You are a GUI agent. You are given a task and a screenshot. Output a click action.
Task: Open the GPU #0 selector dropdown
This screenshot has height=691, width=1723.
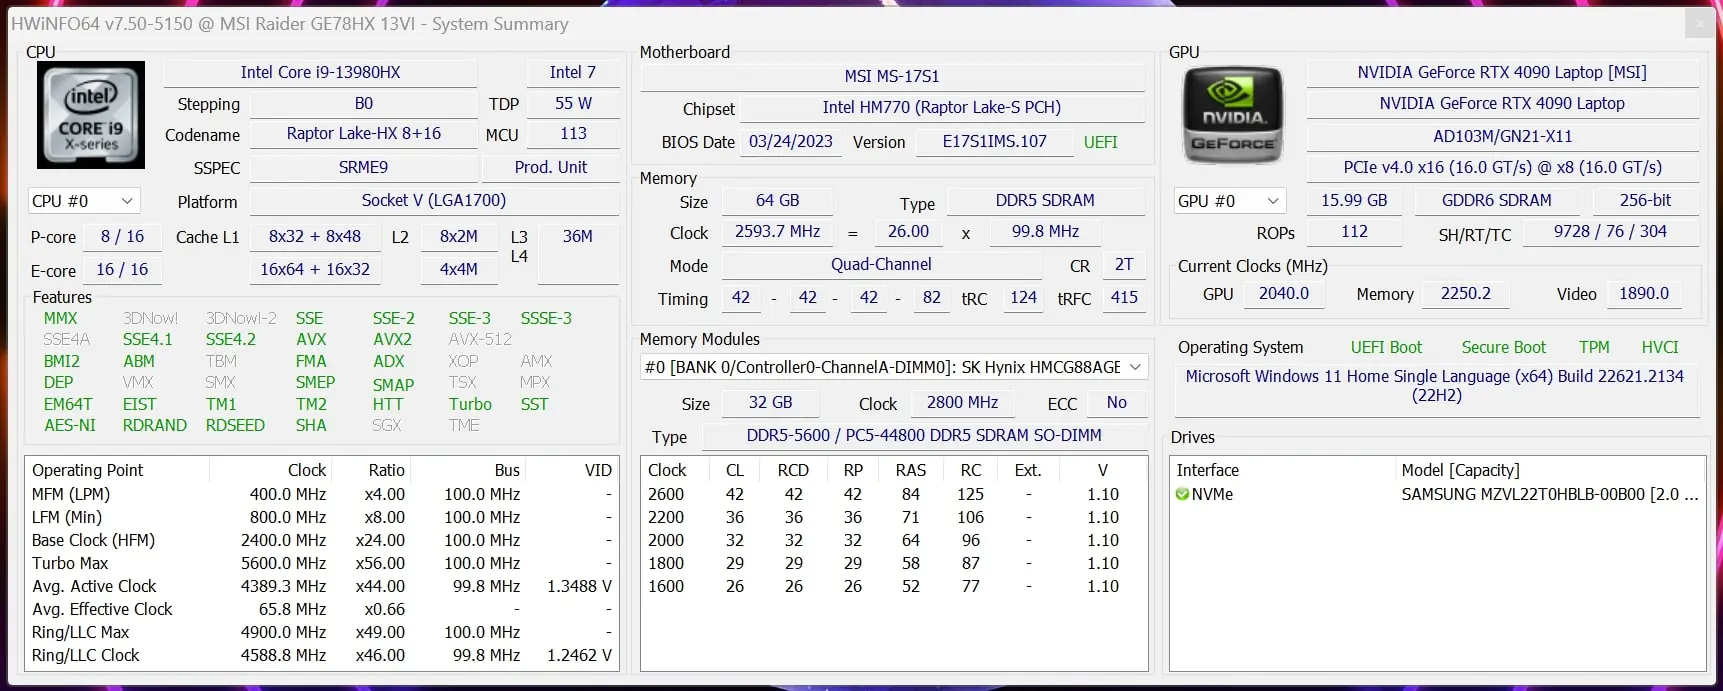[x=1229, y=201]
